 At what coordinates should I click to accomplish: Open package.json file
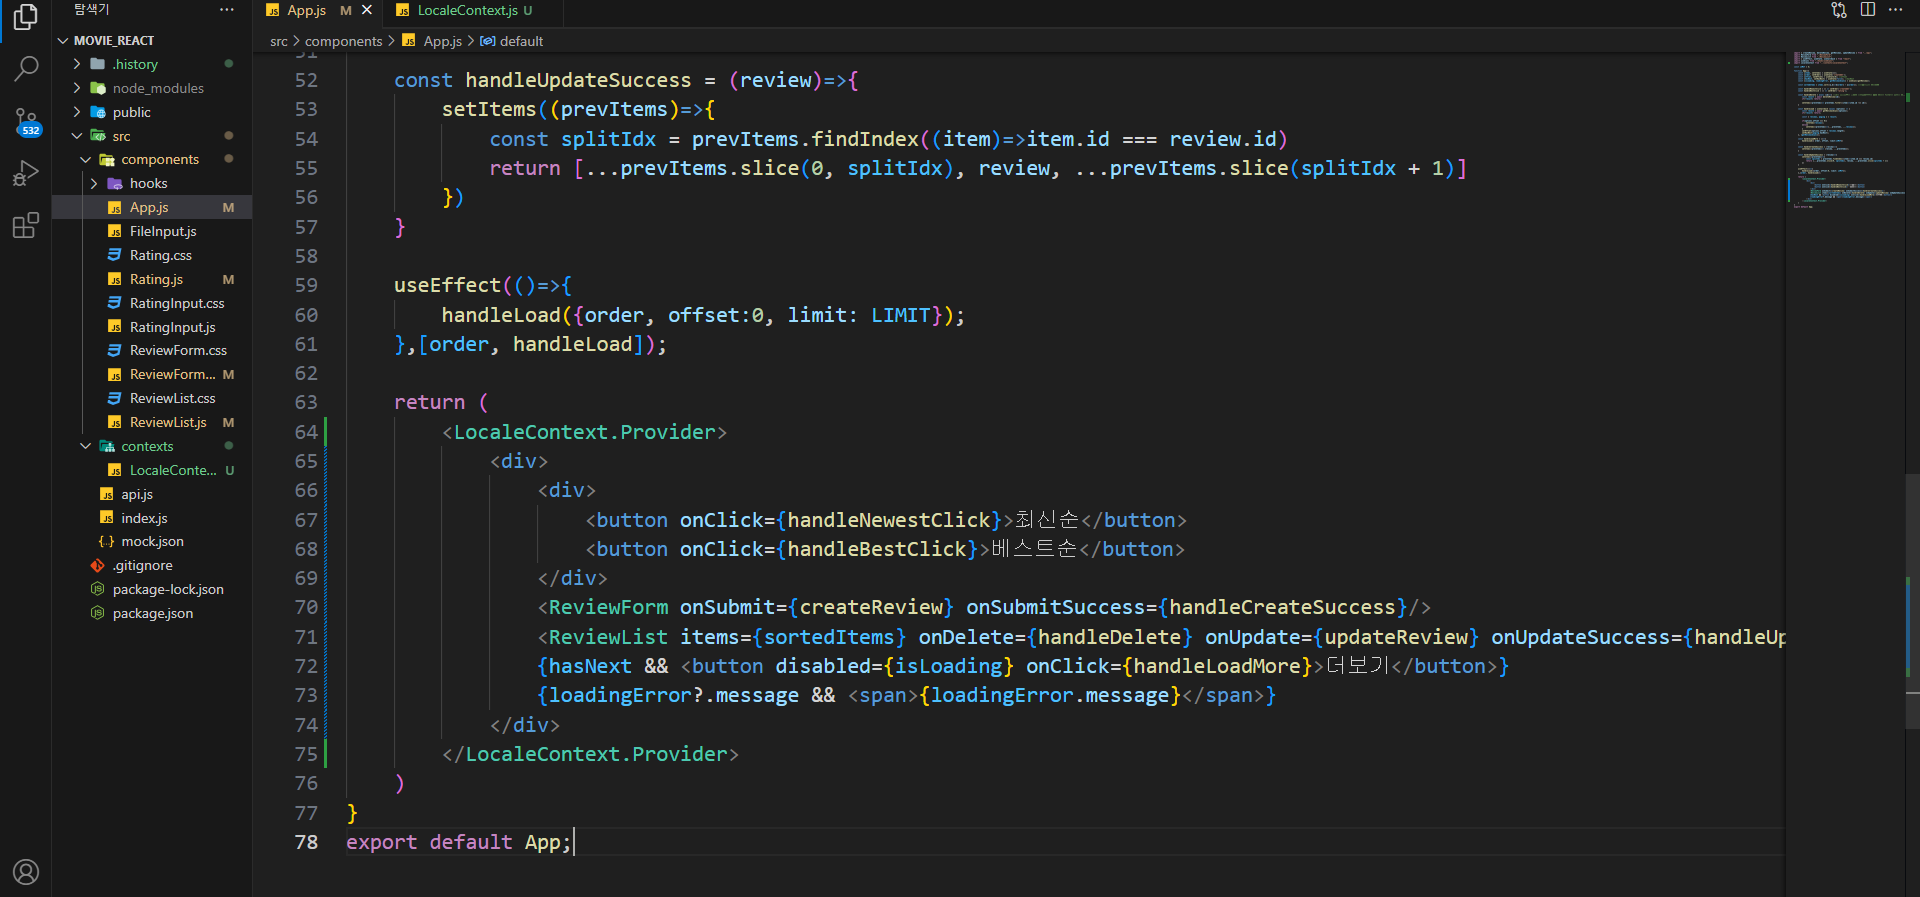tap(153, 614)
